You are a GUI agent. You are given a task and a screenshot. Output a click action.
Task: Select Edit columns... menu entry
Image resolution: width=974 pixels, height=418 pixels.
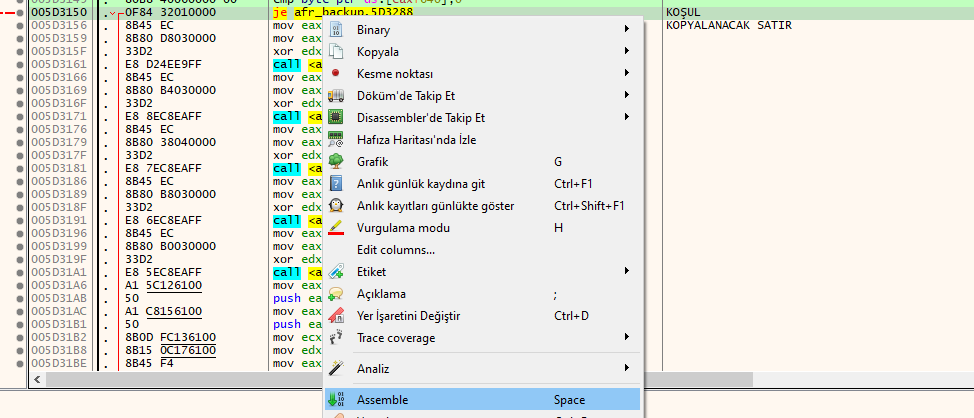point(482,250)
